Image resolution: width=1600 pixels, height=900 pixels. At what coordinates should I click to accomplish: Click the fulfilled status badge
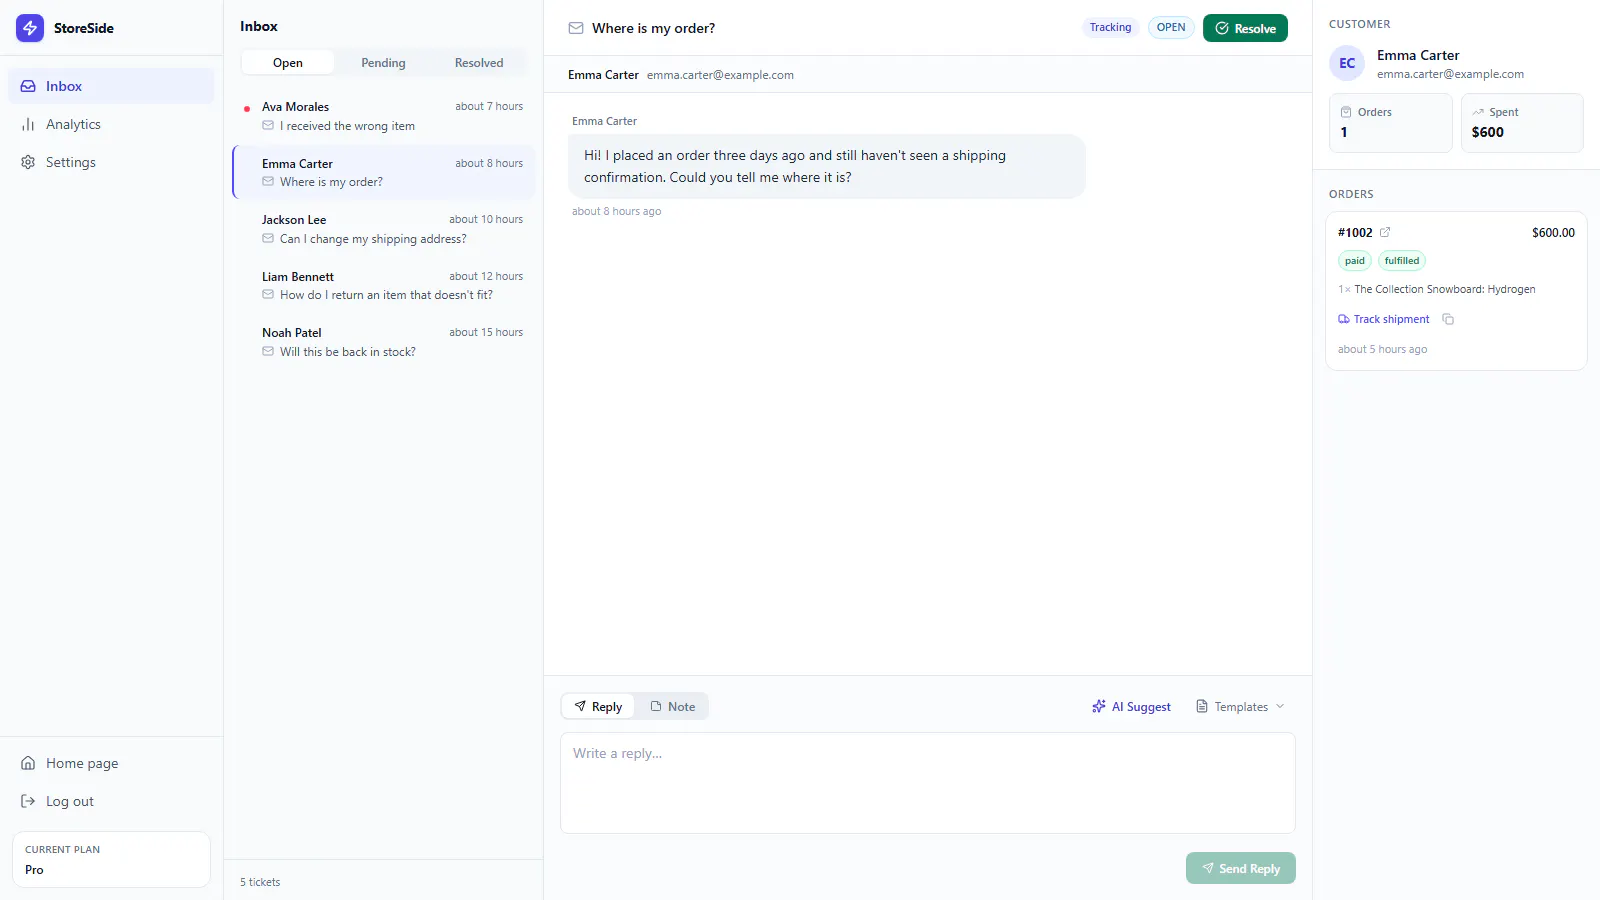click(x=1402, y=261)
